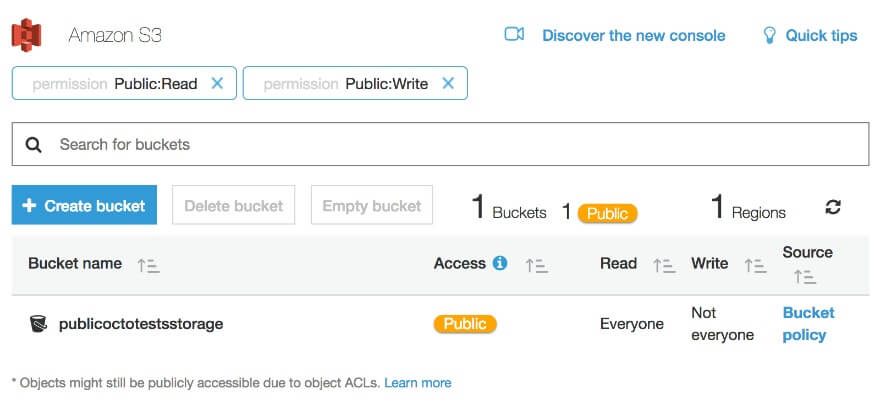Click the Amazon S3 logo icon

click(27, 35)
